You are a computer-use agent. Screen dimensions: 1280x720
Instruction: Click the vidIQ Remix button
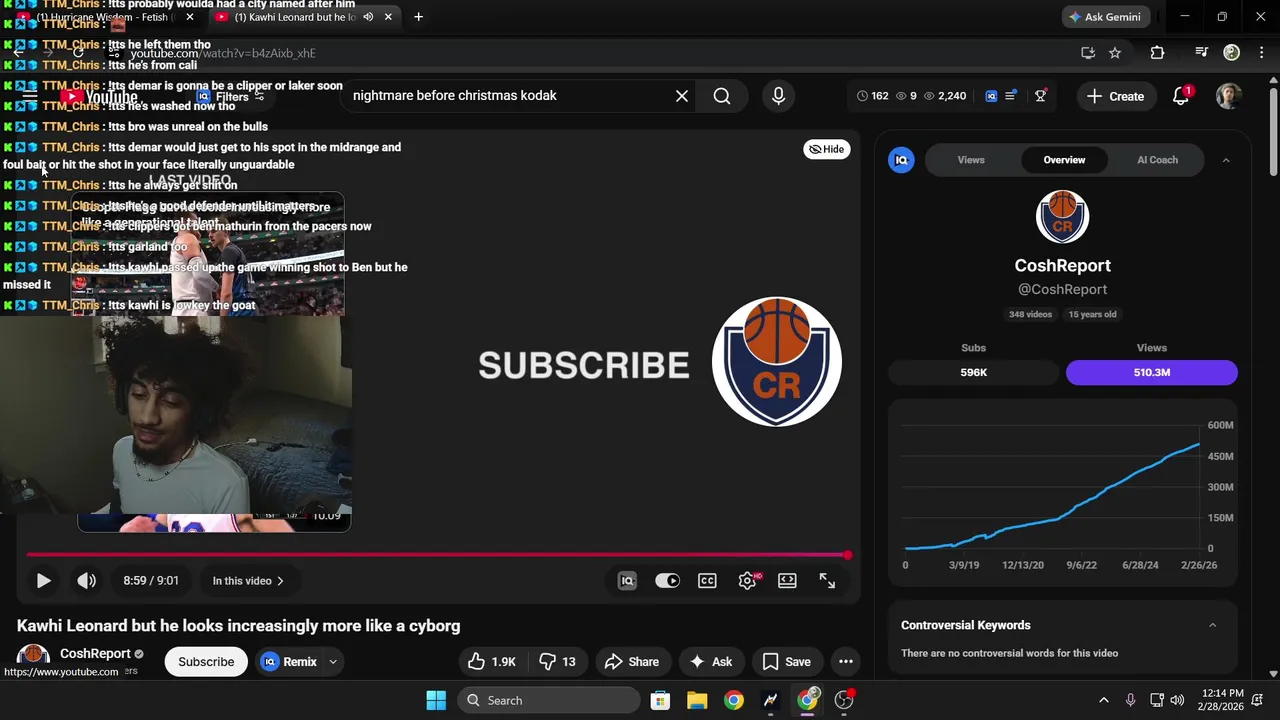pyautogui.click(x=289, y=661)
